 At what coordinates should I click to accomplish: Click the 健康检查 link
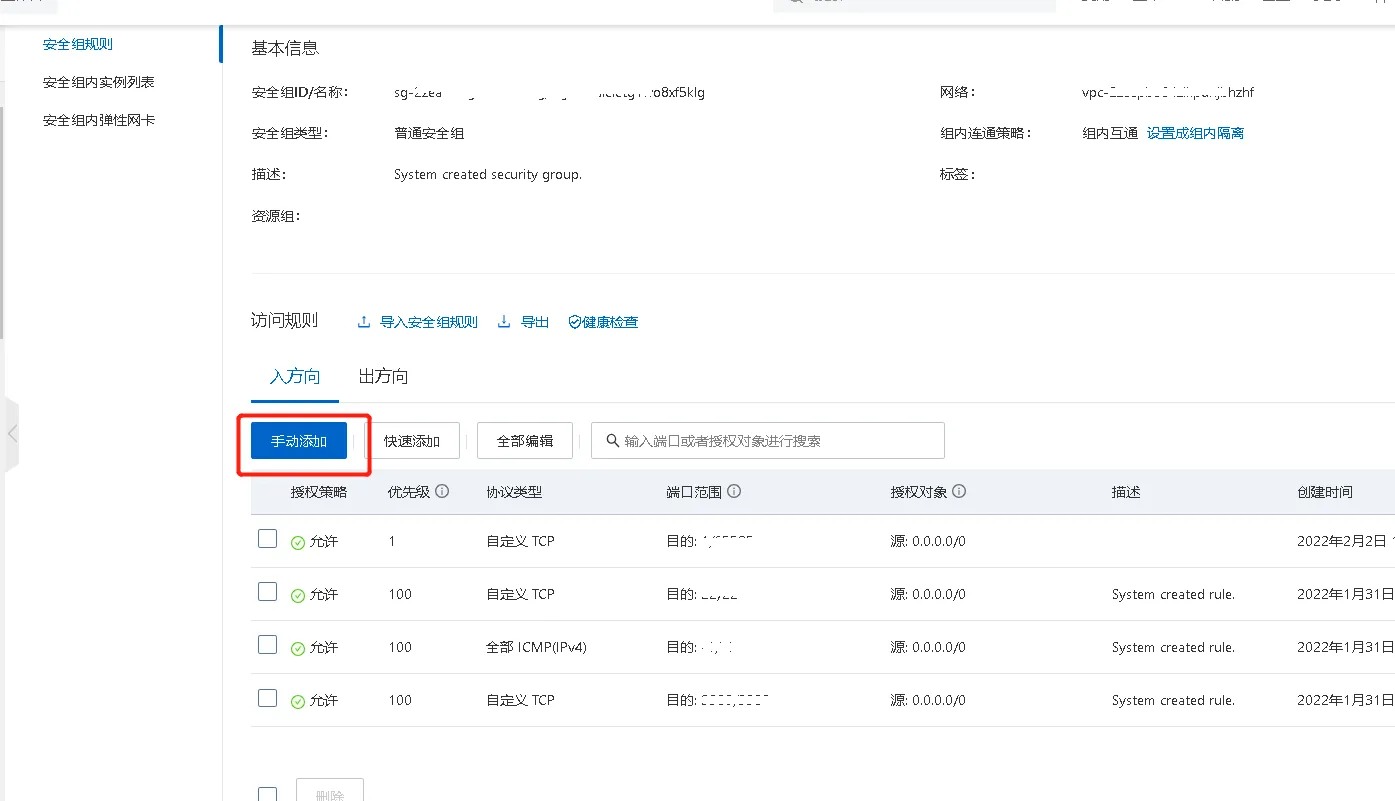click(610, 322)
